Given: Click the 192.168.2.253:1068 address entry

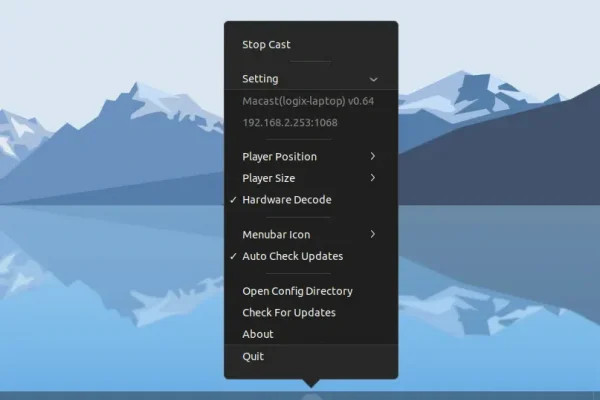Looking at the screenshot, I should click(x=311, y=122).
